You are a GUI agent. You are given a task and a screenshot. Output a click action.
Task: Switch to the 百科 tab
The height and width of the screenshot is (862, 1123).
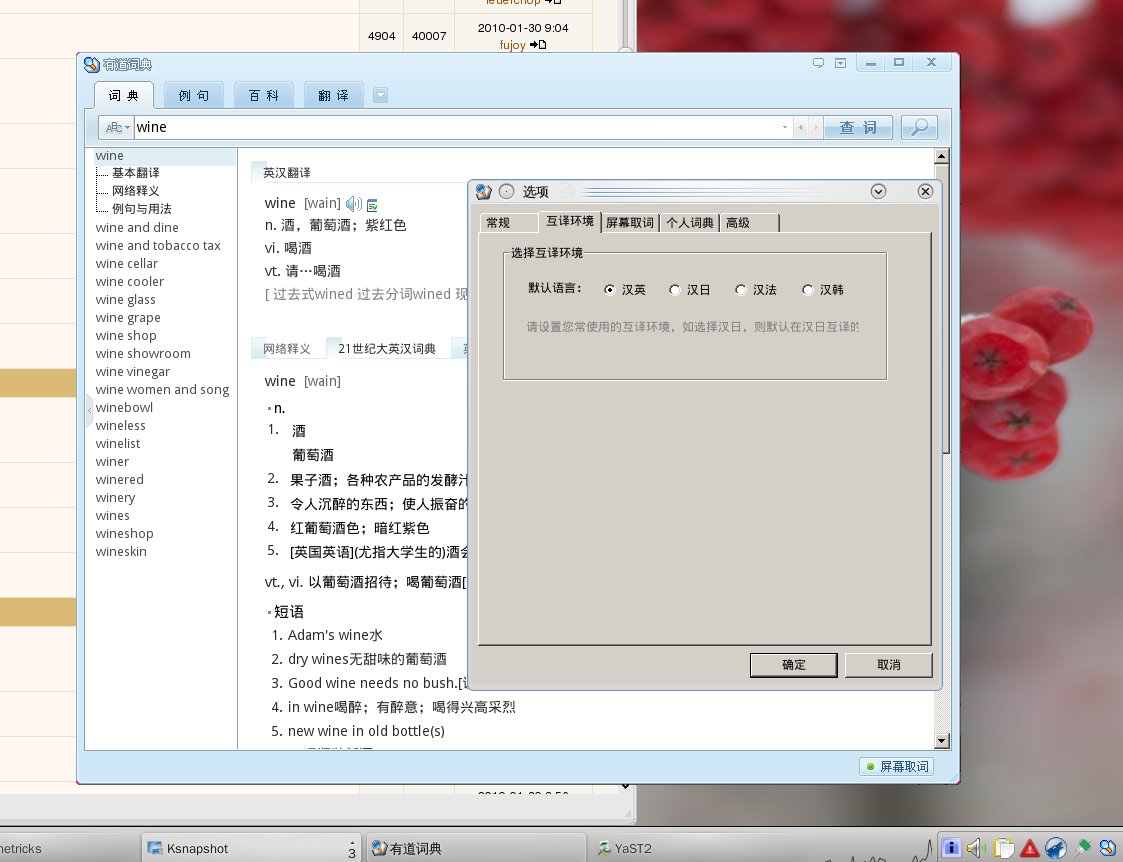click(264, 95)
